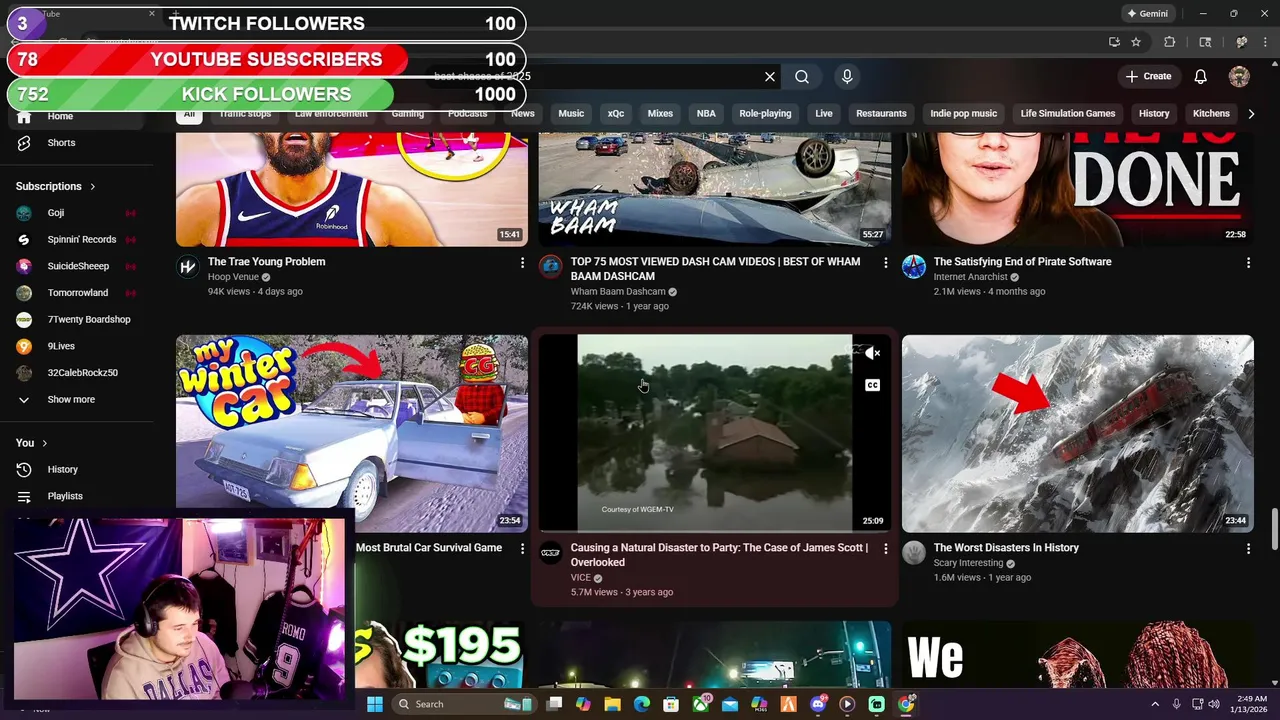Clear the YouTube search box with X
The height and width of the screenshot is (720, 1280).
(x=770, y=77)
